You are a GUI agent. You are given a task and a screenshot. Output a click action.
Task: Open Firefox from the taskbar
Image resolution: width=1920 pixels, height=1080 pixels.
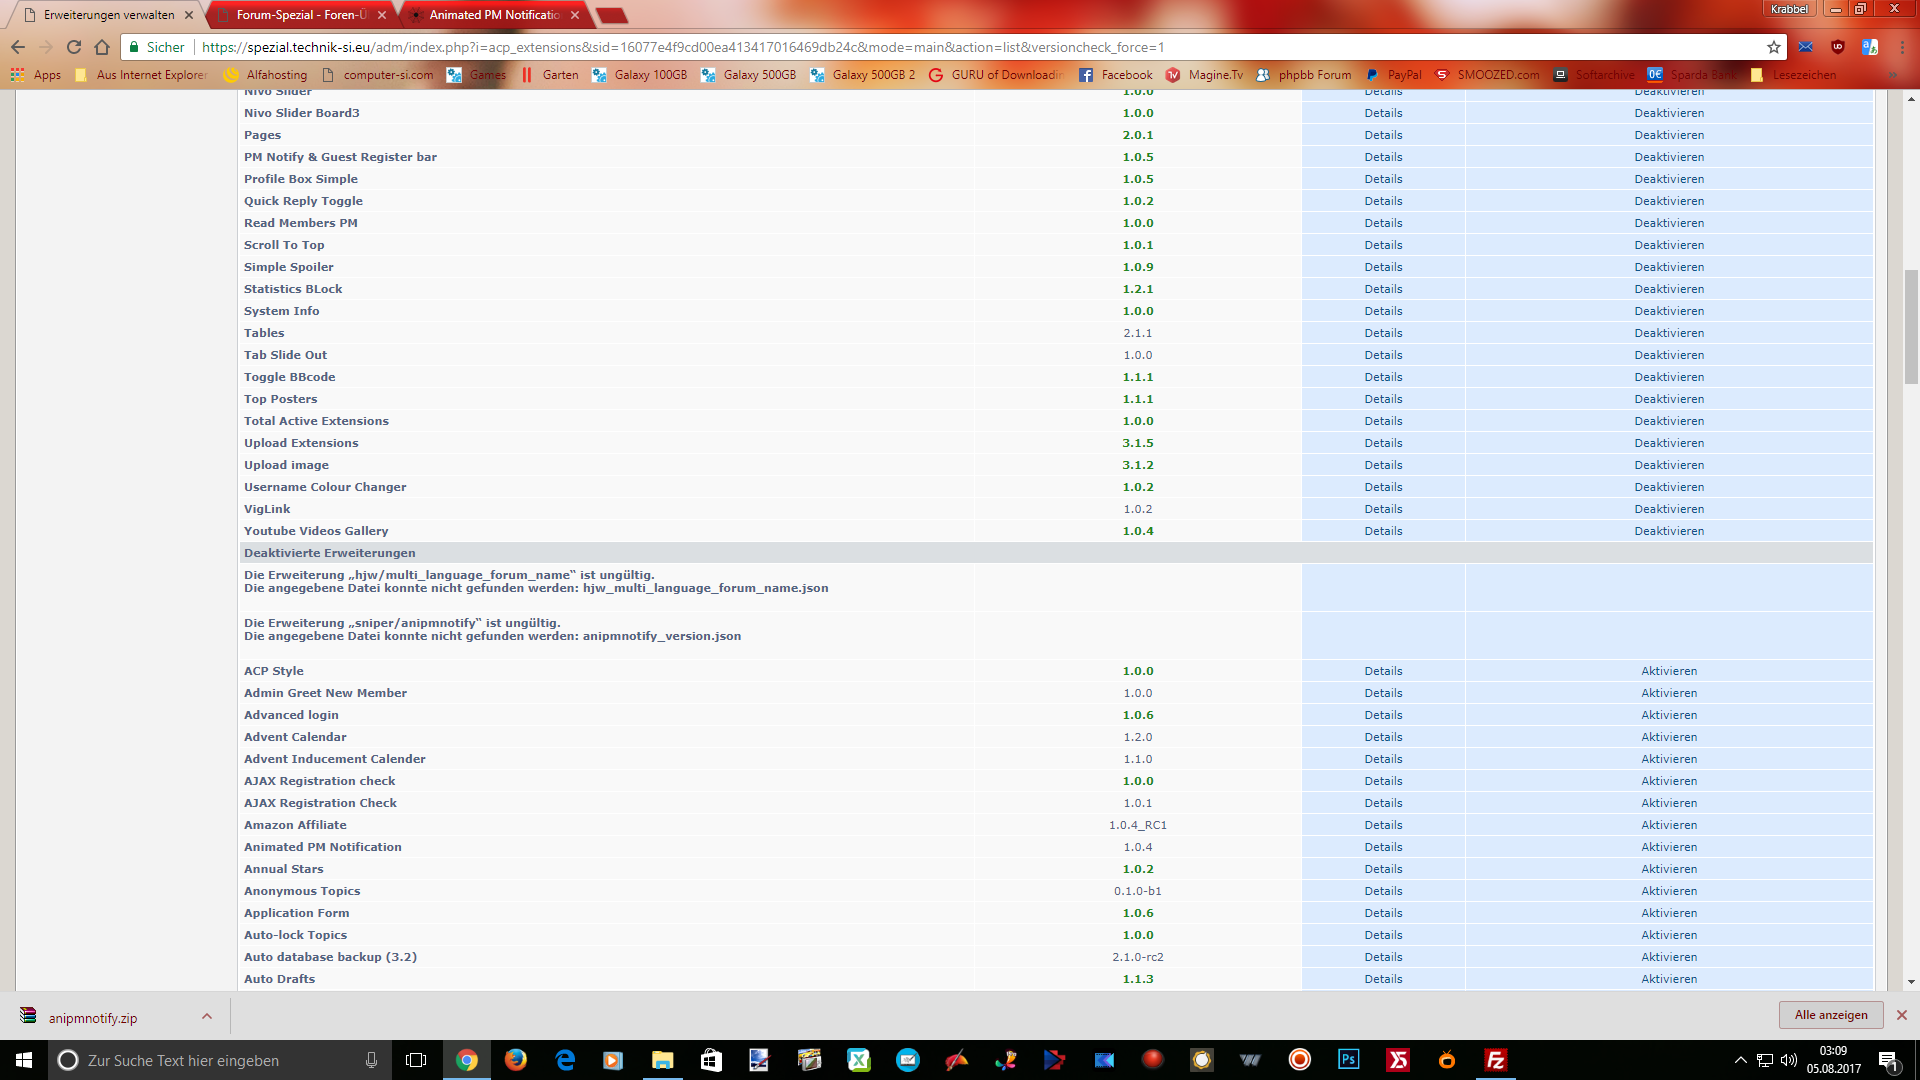click(x=516, y=1060)
